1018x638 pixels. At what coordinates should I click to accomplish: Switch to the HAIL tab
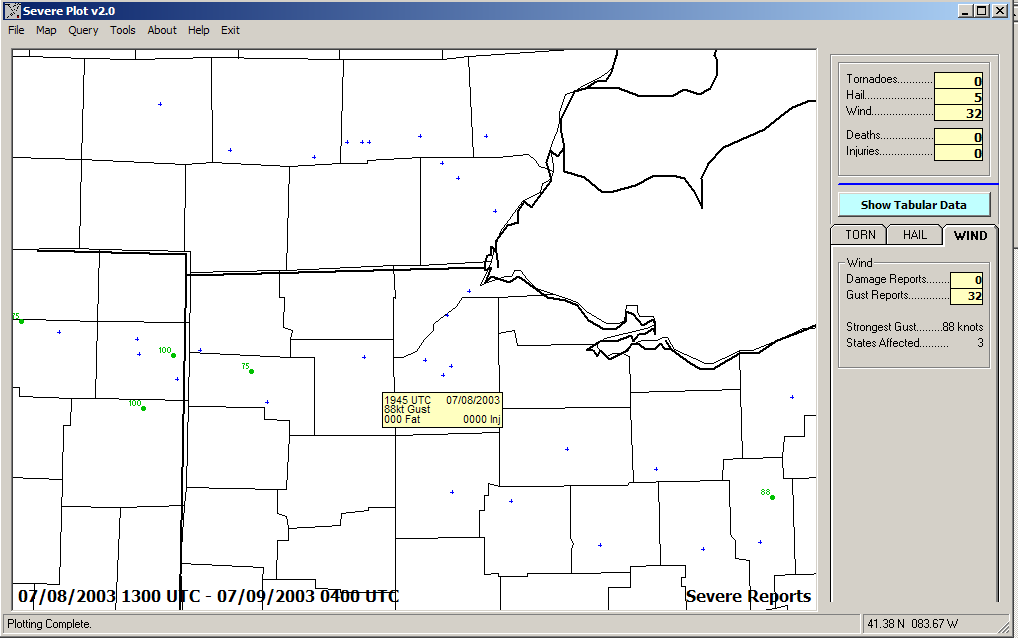point(915,235)
